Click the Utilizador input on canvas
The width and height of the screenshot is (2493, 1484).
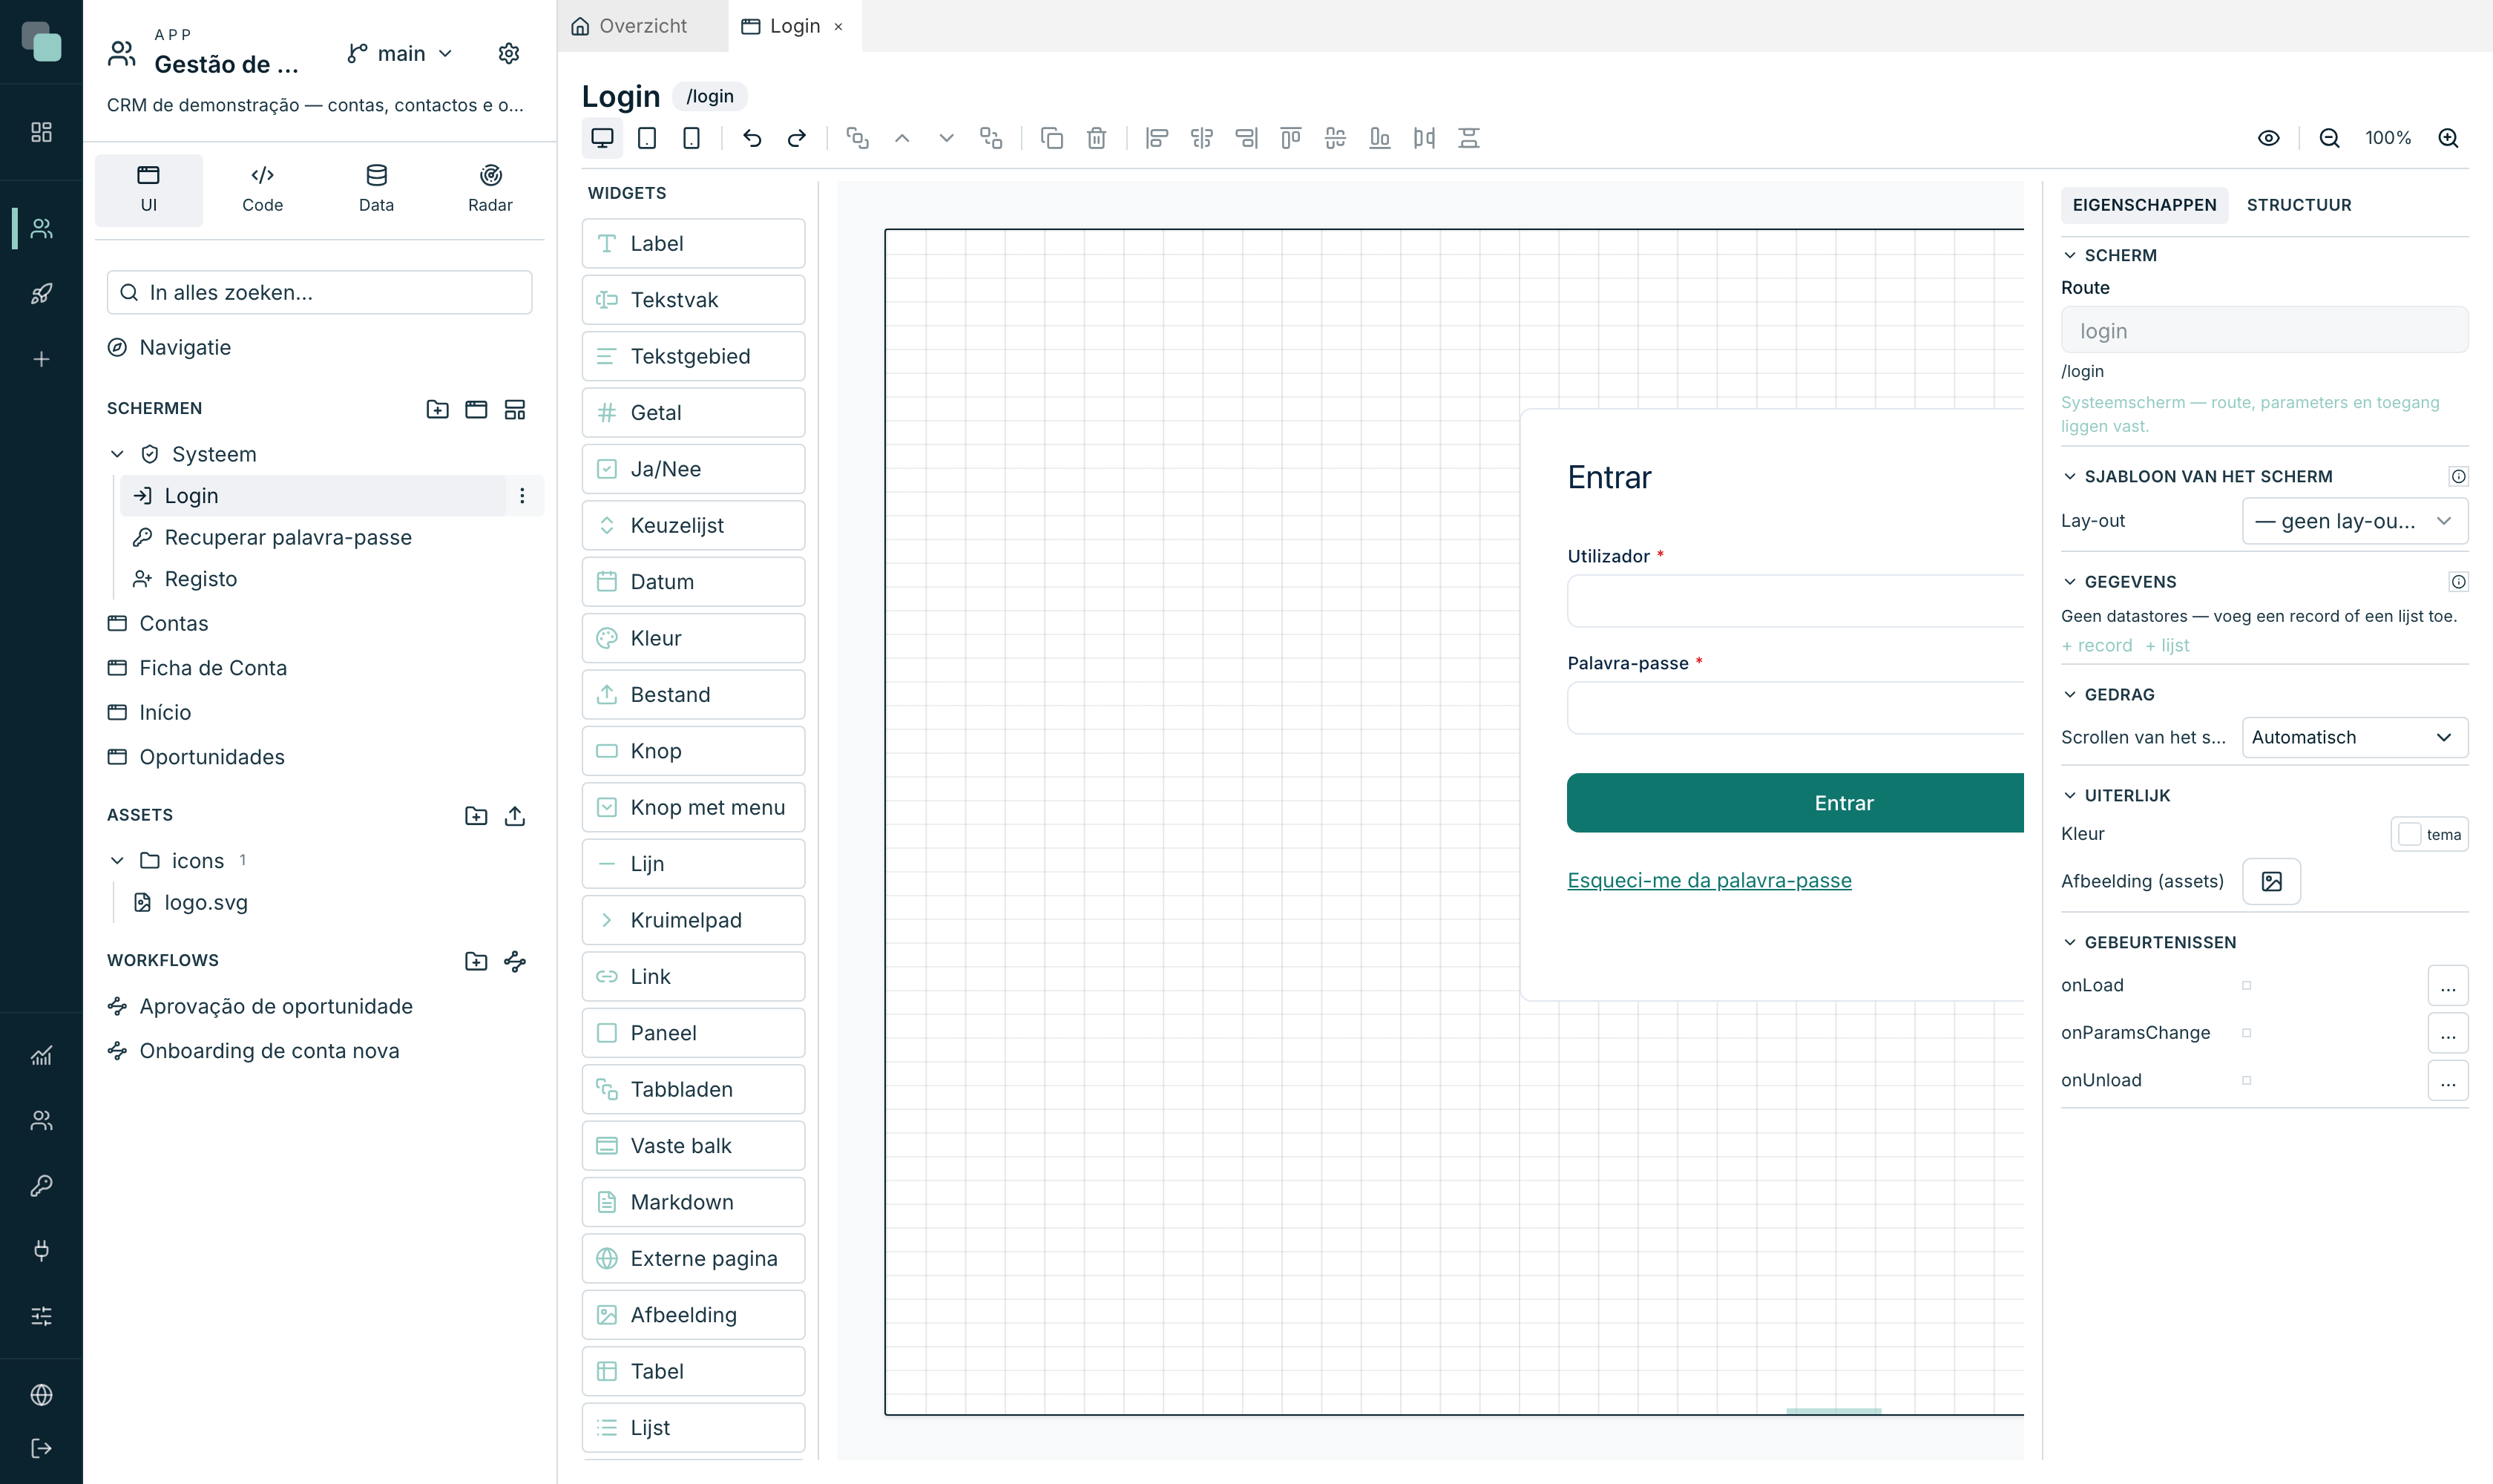click(x=1795, y=601)
